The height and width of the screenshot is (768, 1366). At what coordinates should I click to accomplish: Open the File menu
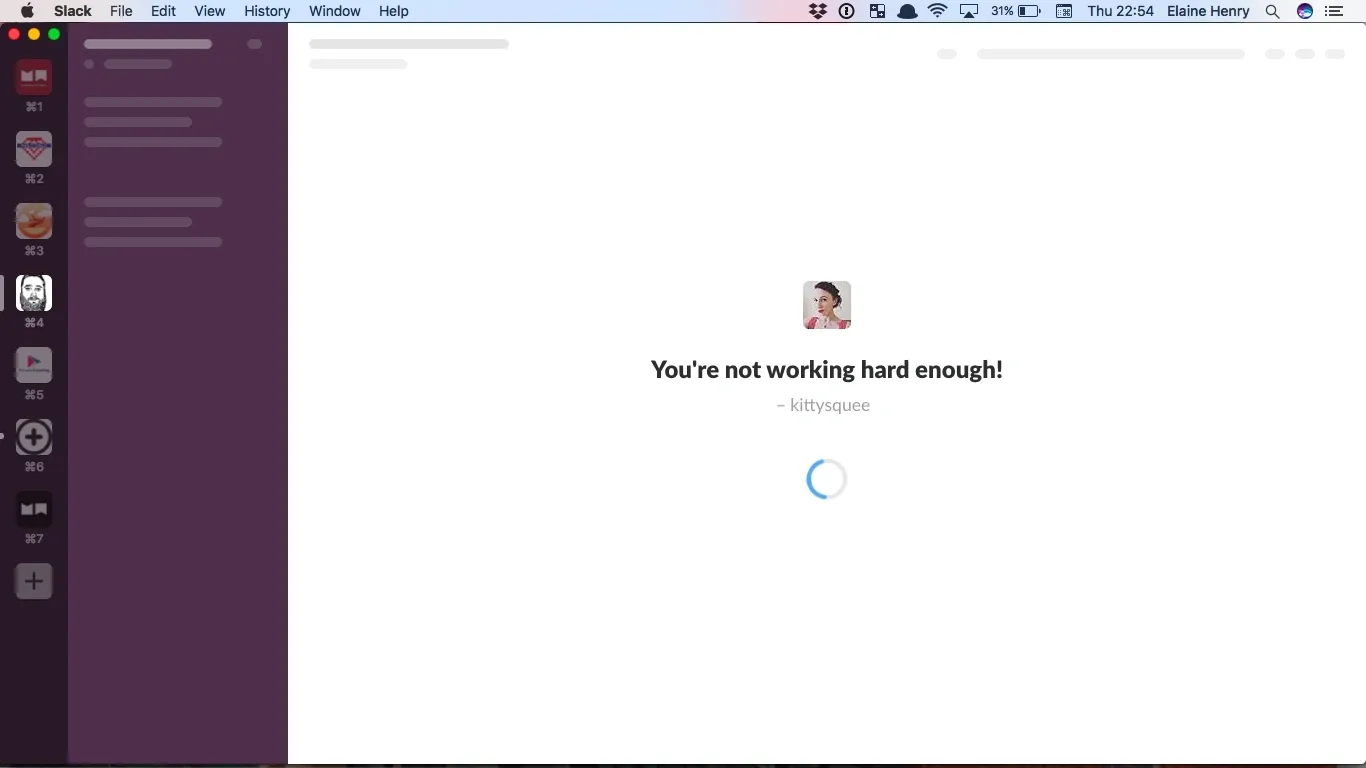pos(121,11)
